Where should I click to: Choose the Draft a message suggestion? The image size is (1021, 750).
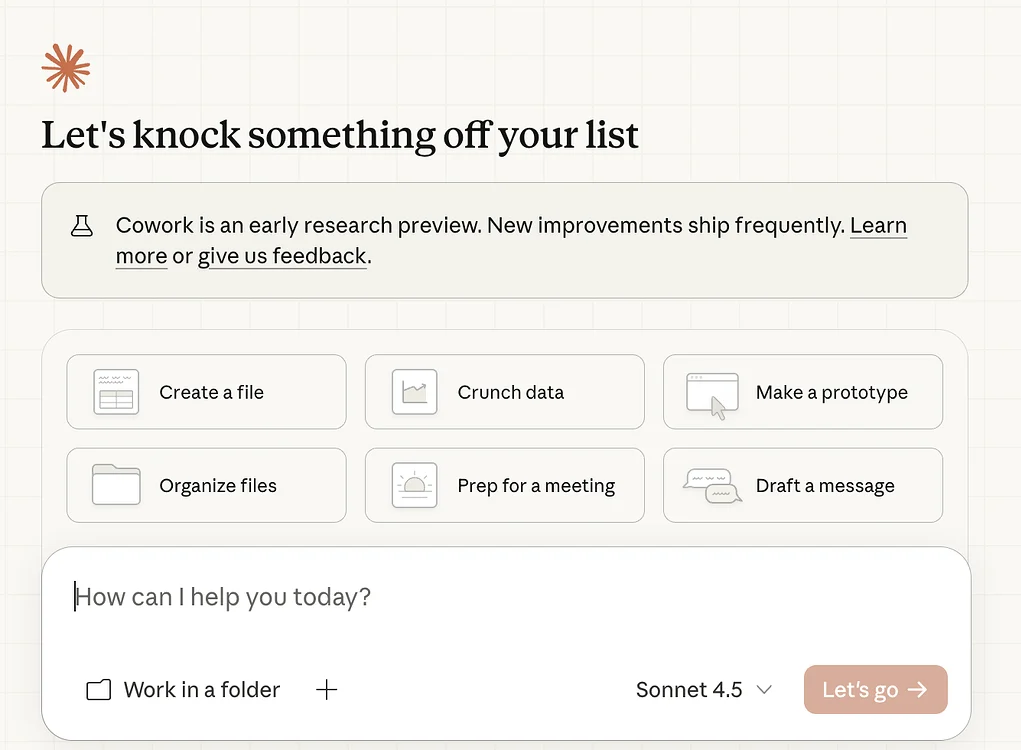coord(803,485)
